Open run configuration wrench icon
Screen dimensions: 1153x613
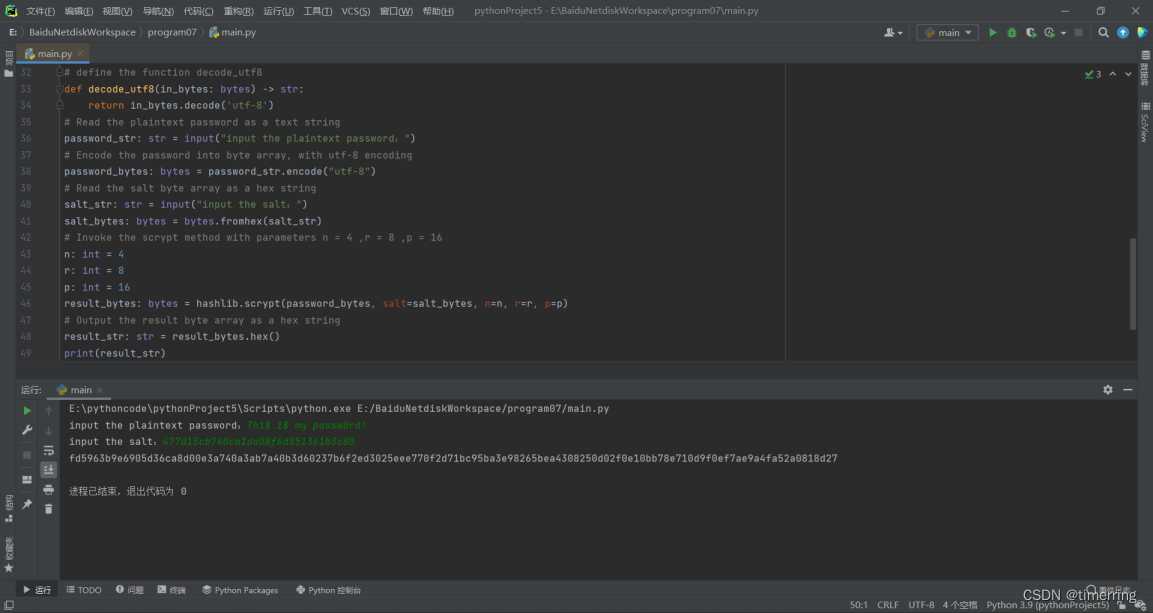pos(27,430)
